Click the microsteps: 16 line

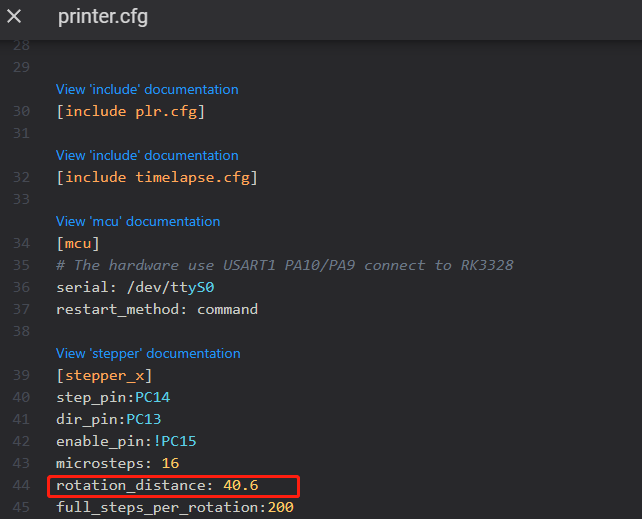pyautogui.click(x=117, y=463)
